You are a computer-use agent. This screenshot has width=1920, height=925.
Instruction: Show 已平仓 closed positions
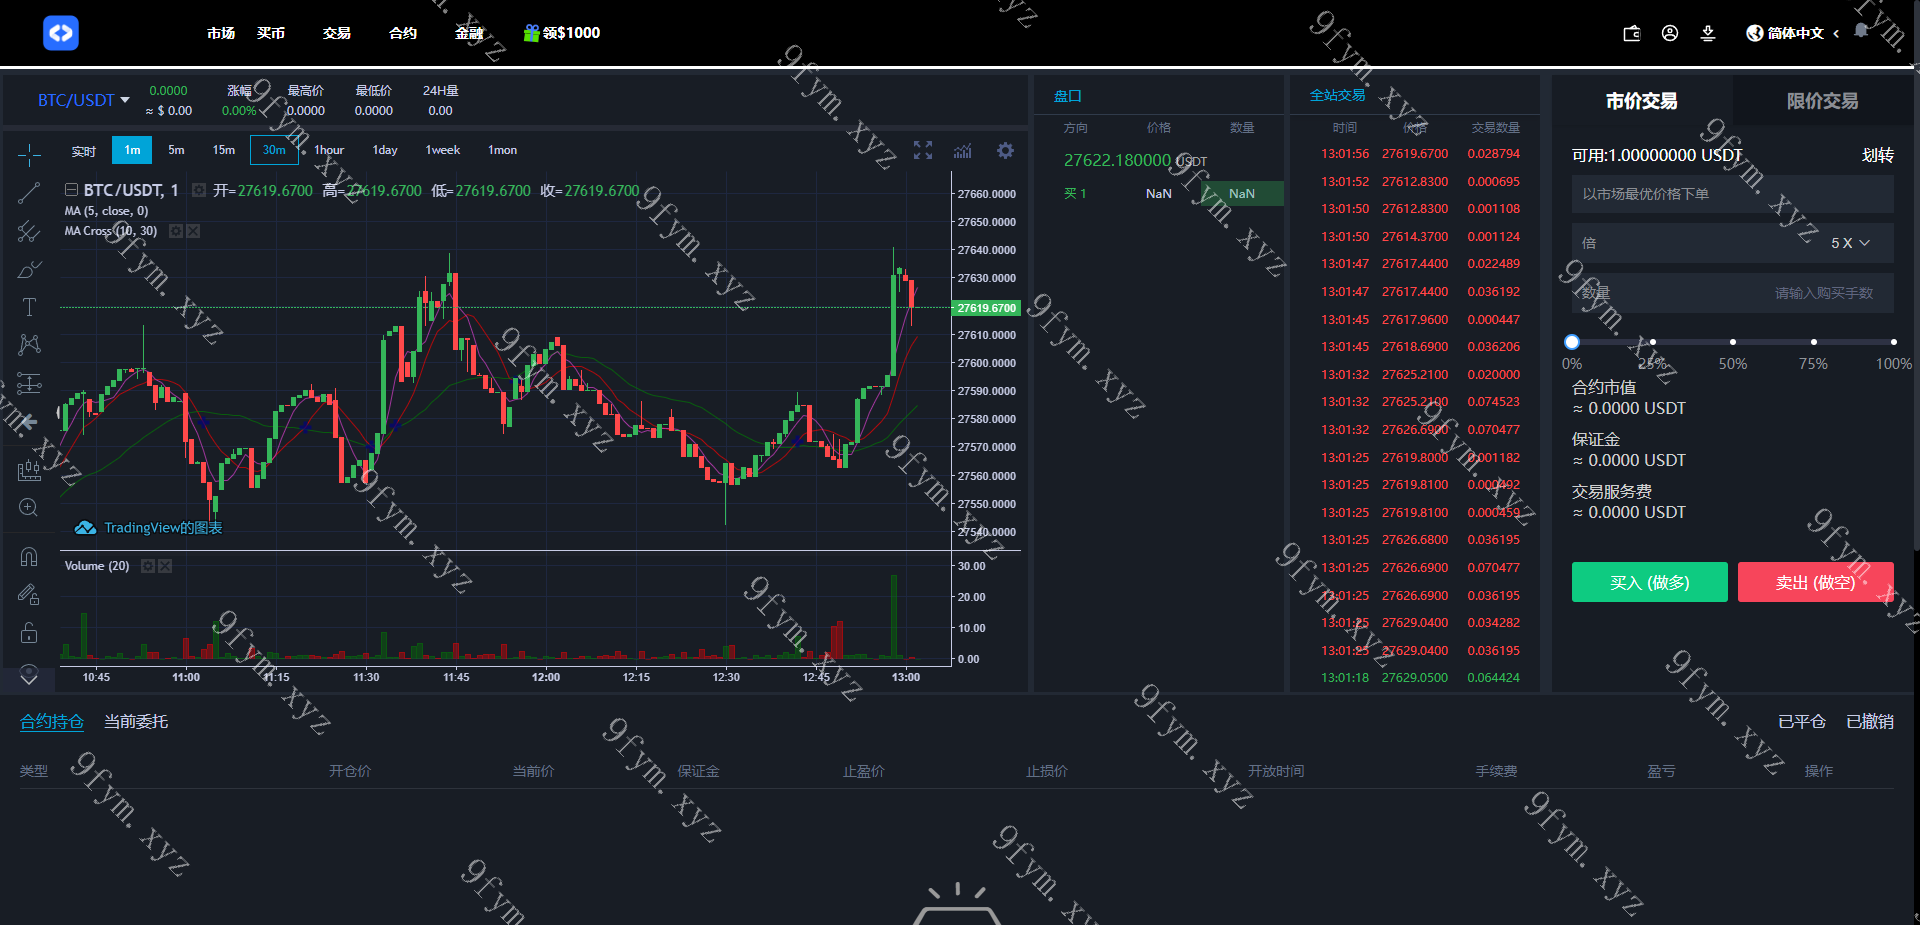click(x=1802, y=721)
